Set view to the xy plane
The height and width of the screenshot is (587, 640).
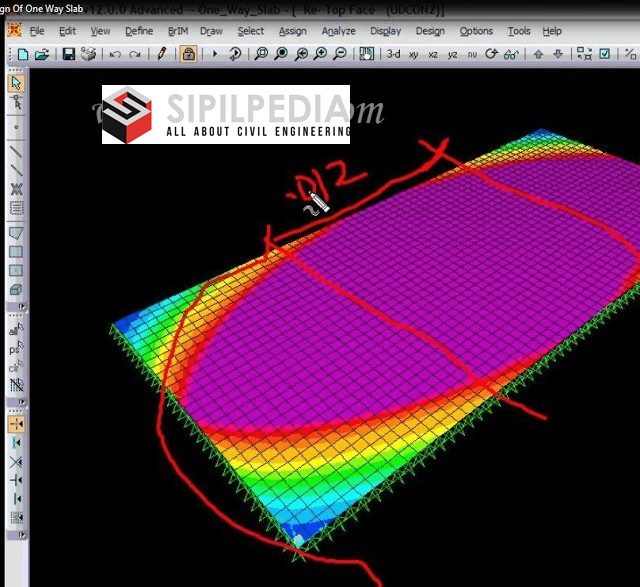pos(413,54)
